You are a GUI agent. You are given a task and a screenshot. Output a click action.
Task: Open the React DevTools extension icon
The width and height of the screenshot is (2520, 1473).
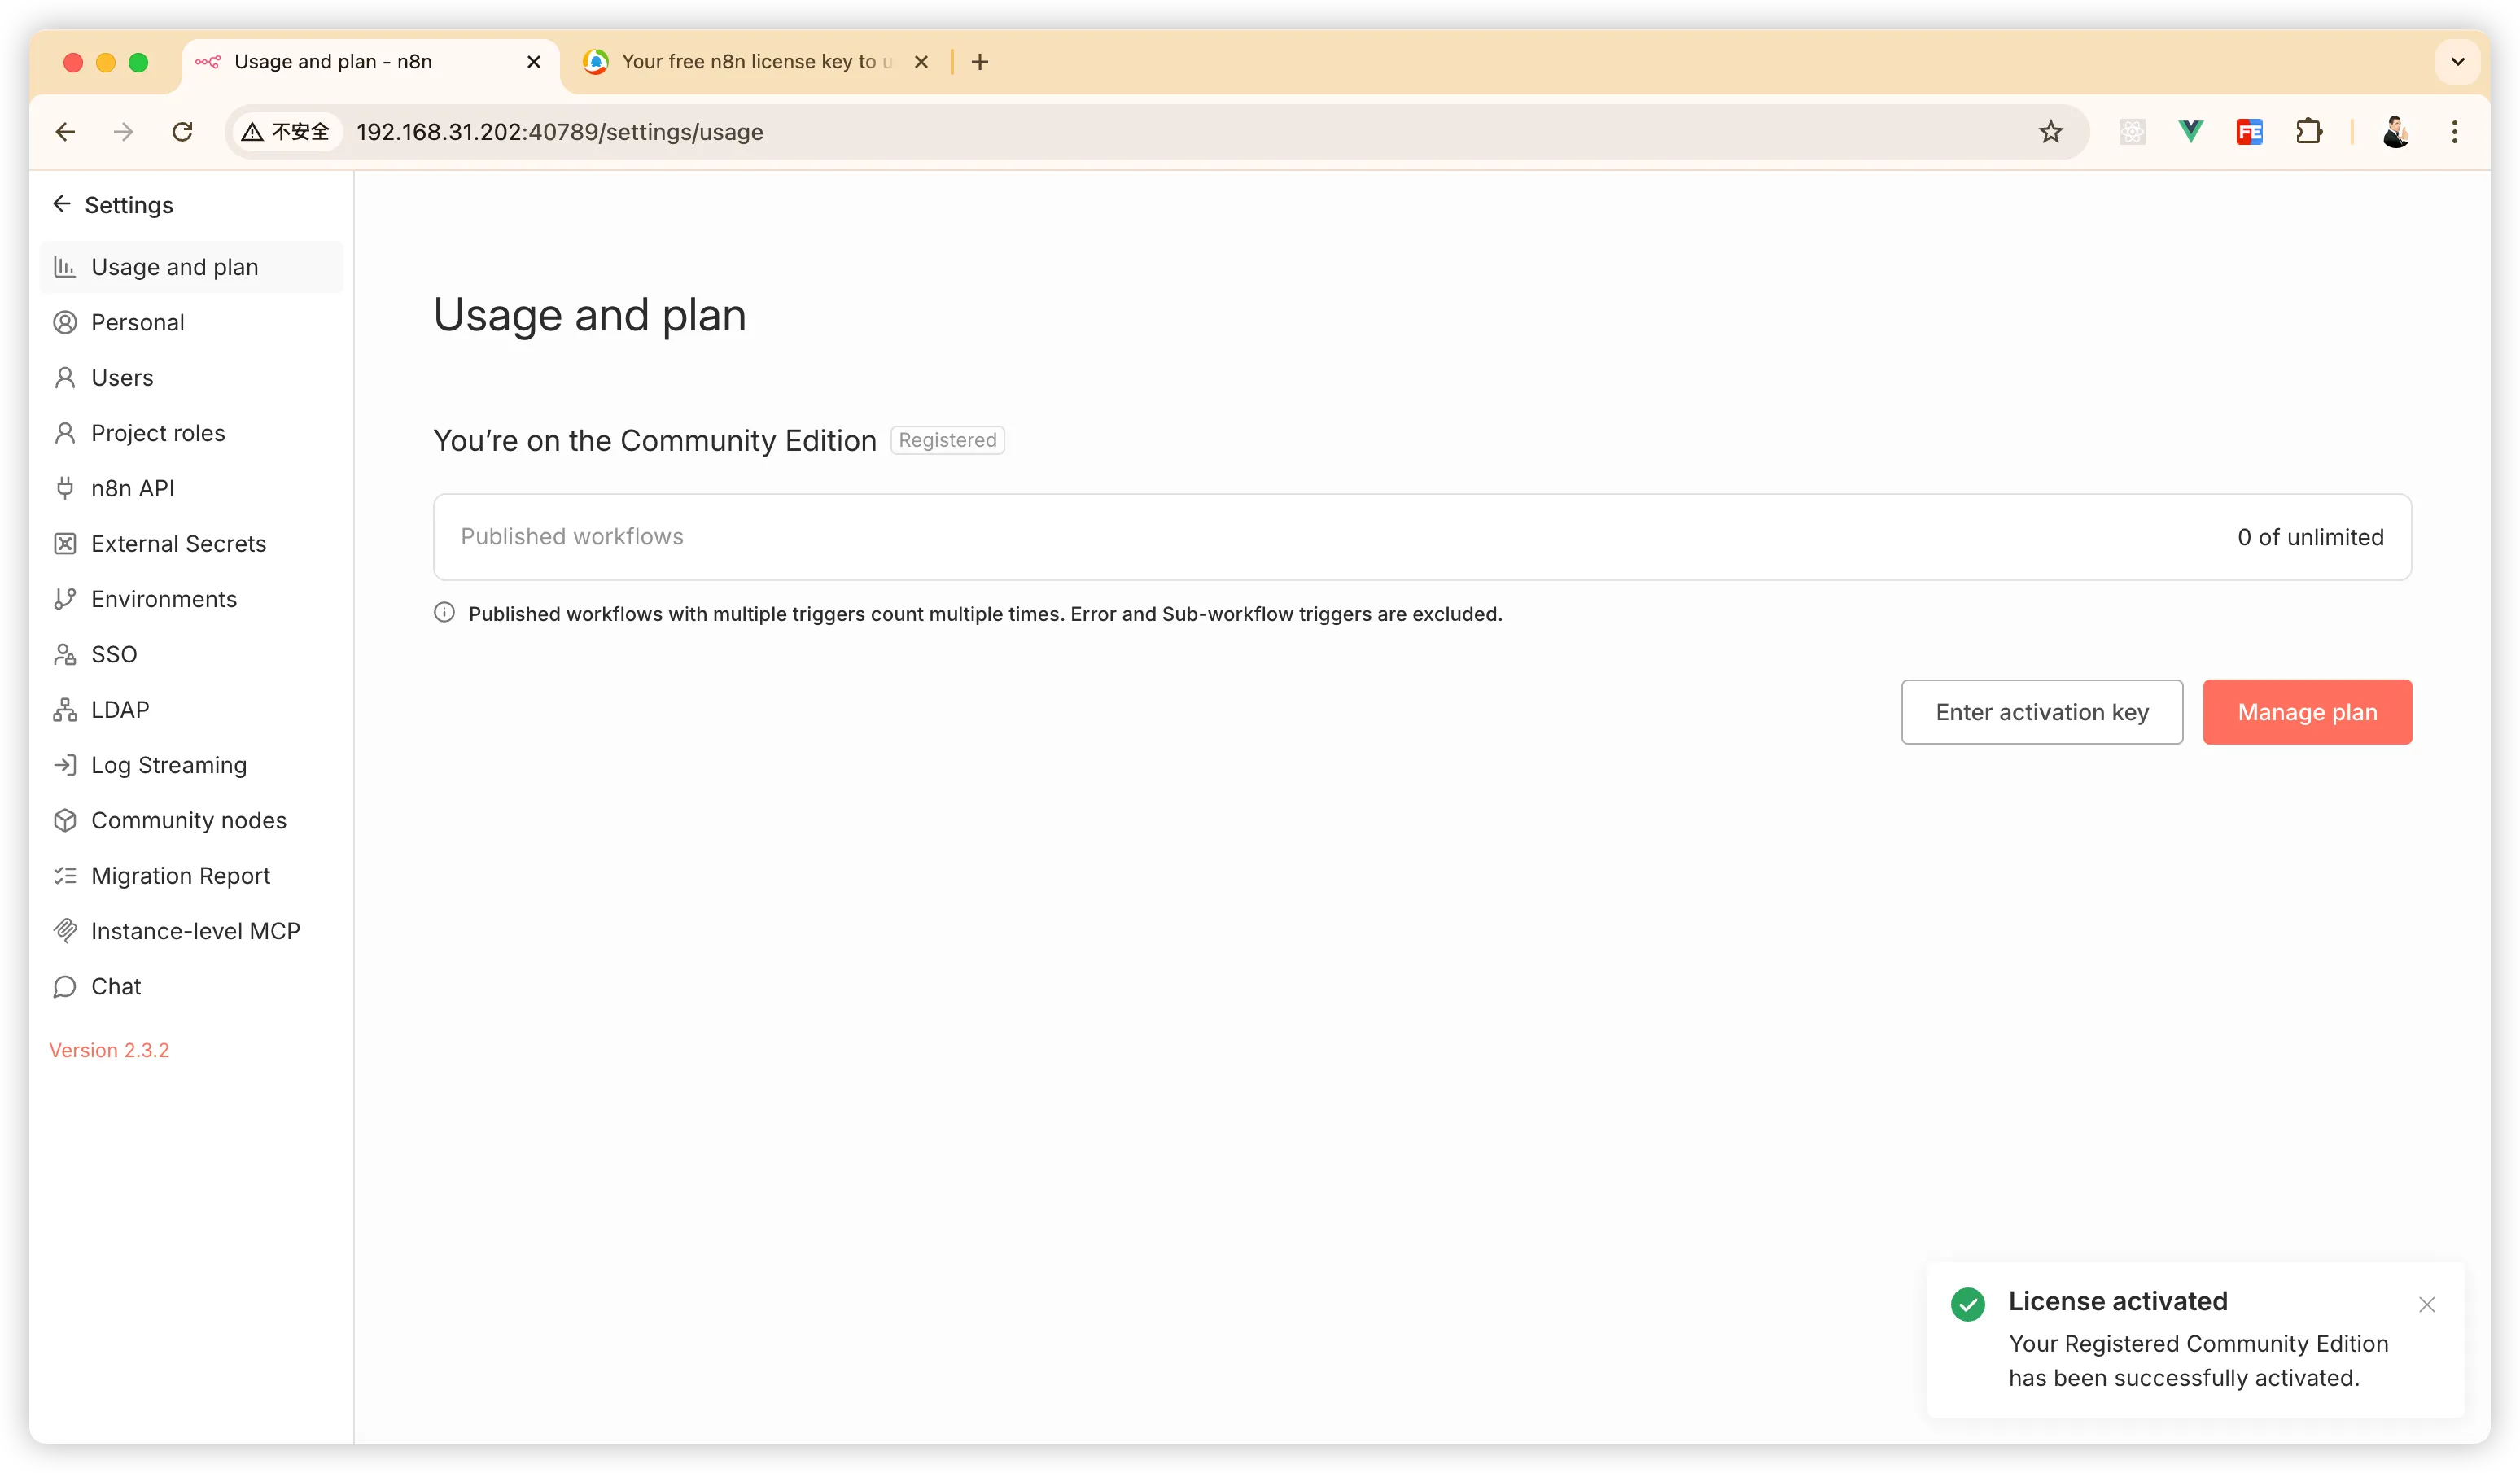click(2132, 132)
